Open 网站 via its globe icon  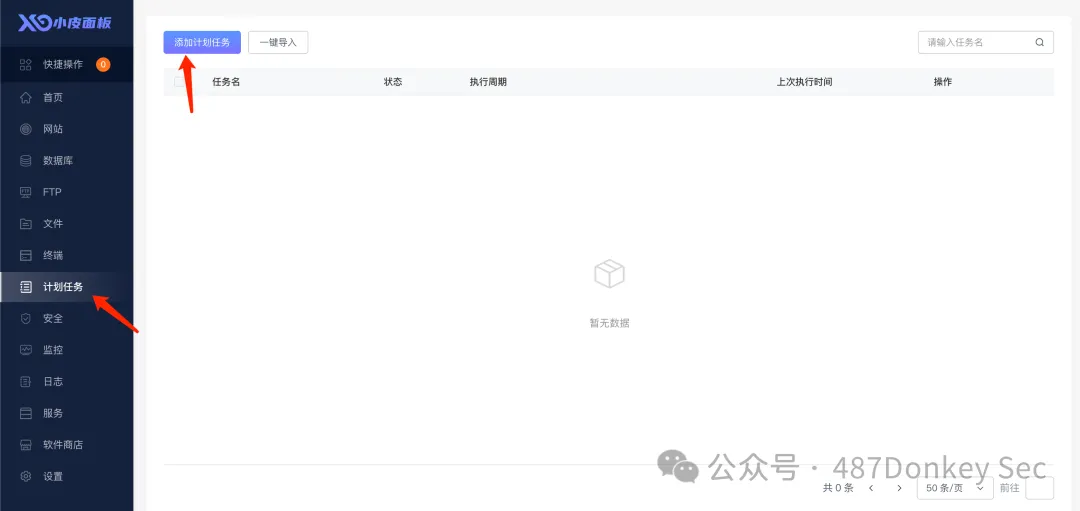pyautogui.click(x=26, y=129)
